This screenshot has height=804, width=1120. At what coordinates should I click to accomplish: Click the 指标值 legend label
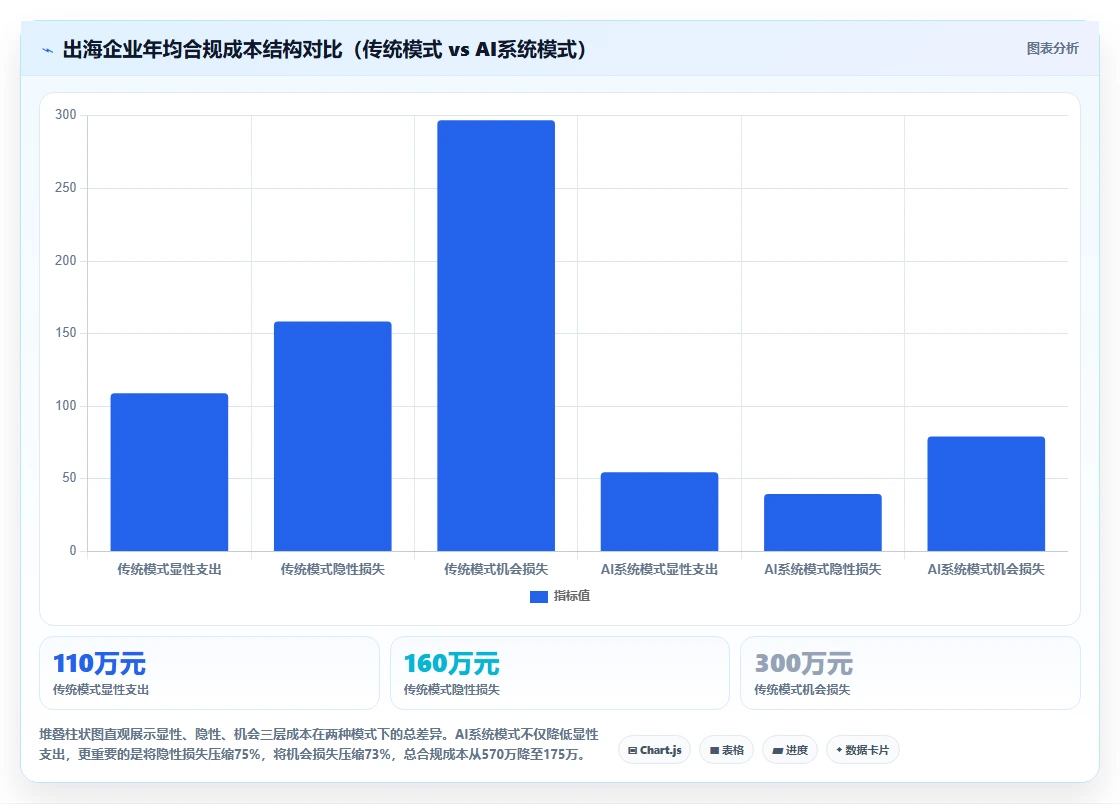pos(571,596)
